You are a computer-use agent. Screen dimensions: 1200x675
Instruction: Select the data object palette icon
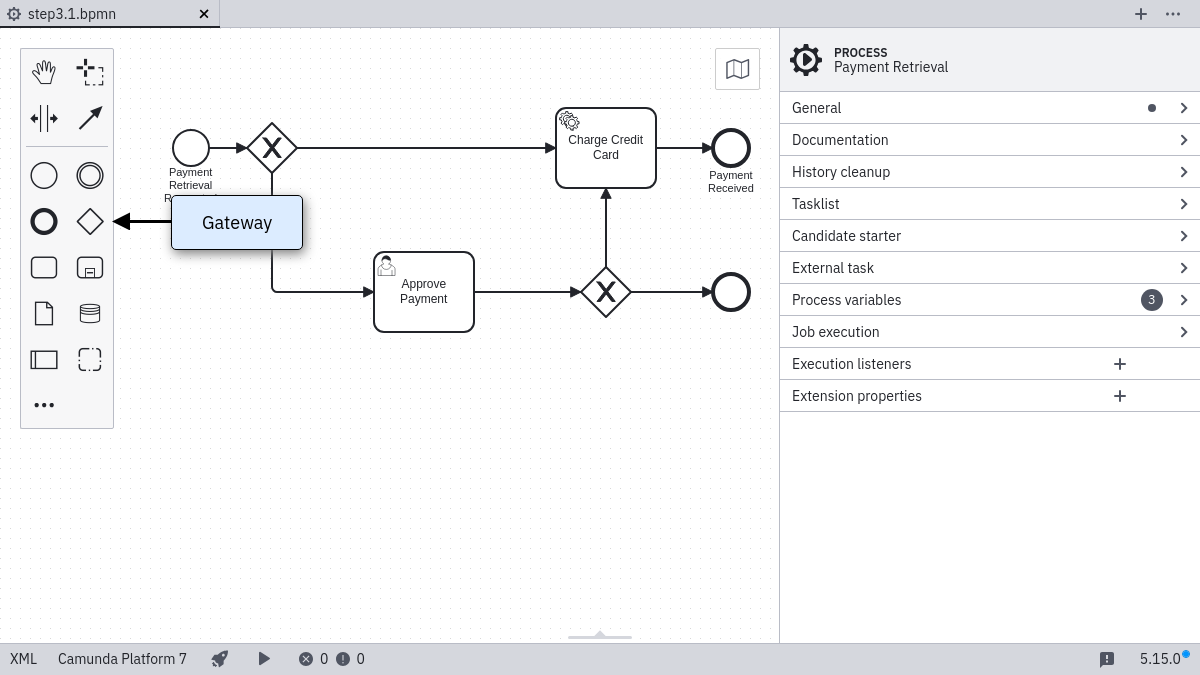click(x=44, y=313)
